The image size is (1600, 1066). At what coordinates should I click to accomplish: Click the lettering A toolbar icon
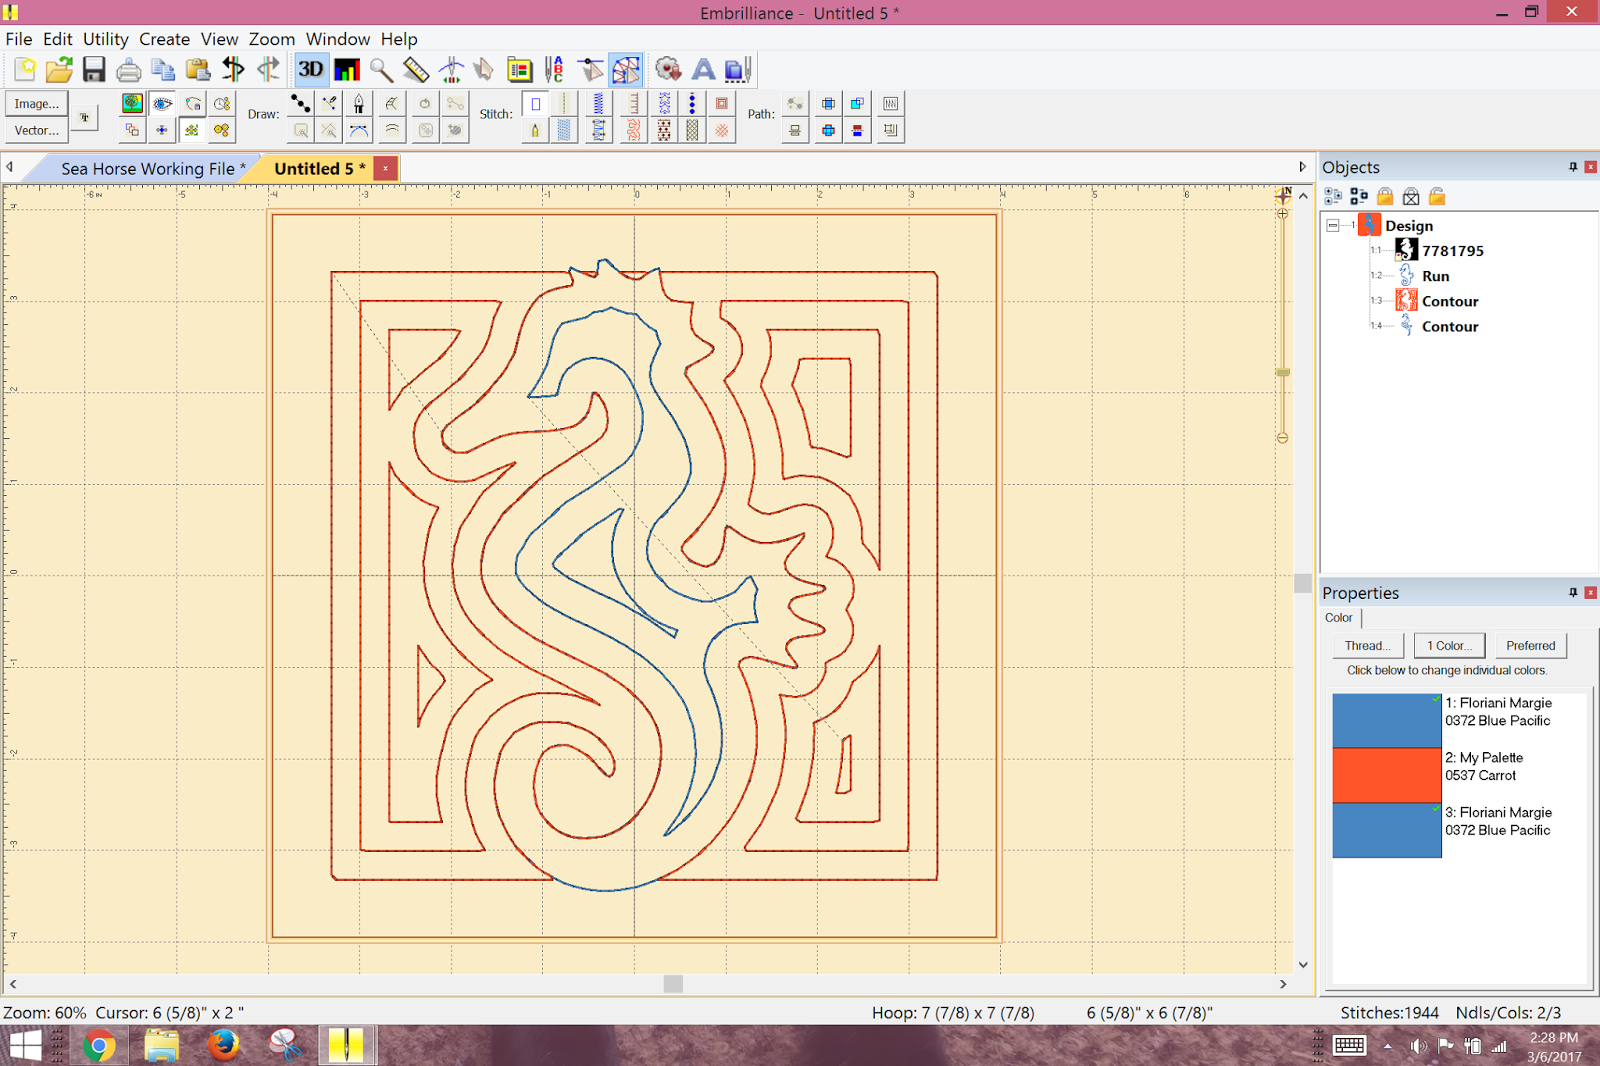(x=701, y=69)
